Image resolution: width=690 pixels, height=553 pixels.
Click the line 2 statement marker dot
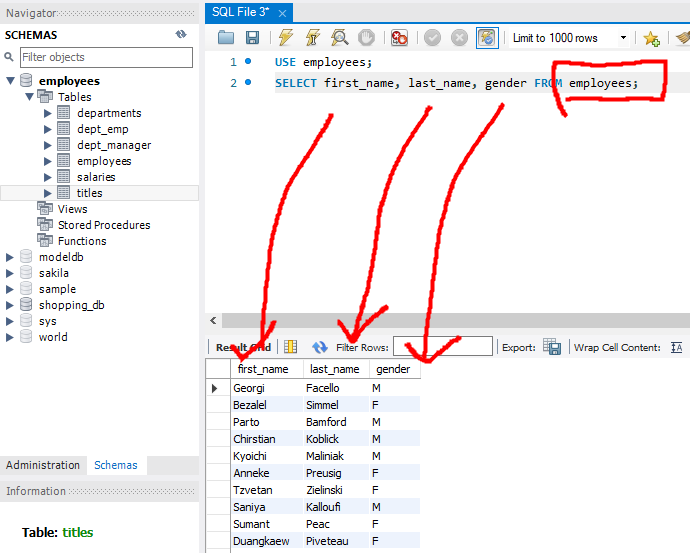click(x=248, y=82)
